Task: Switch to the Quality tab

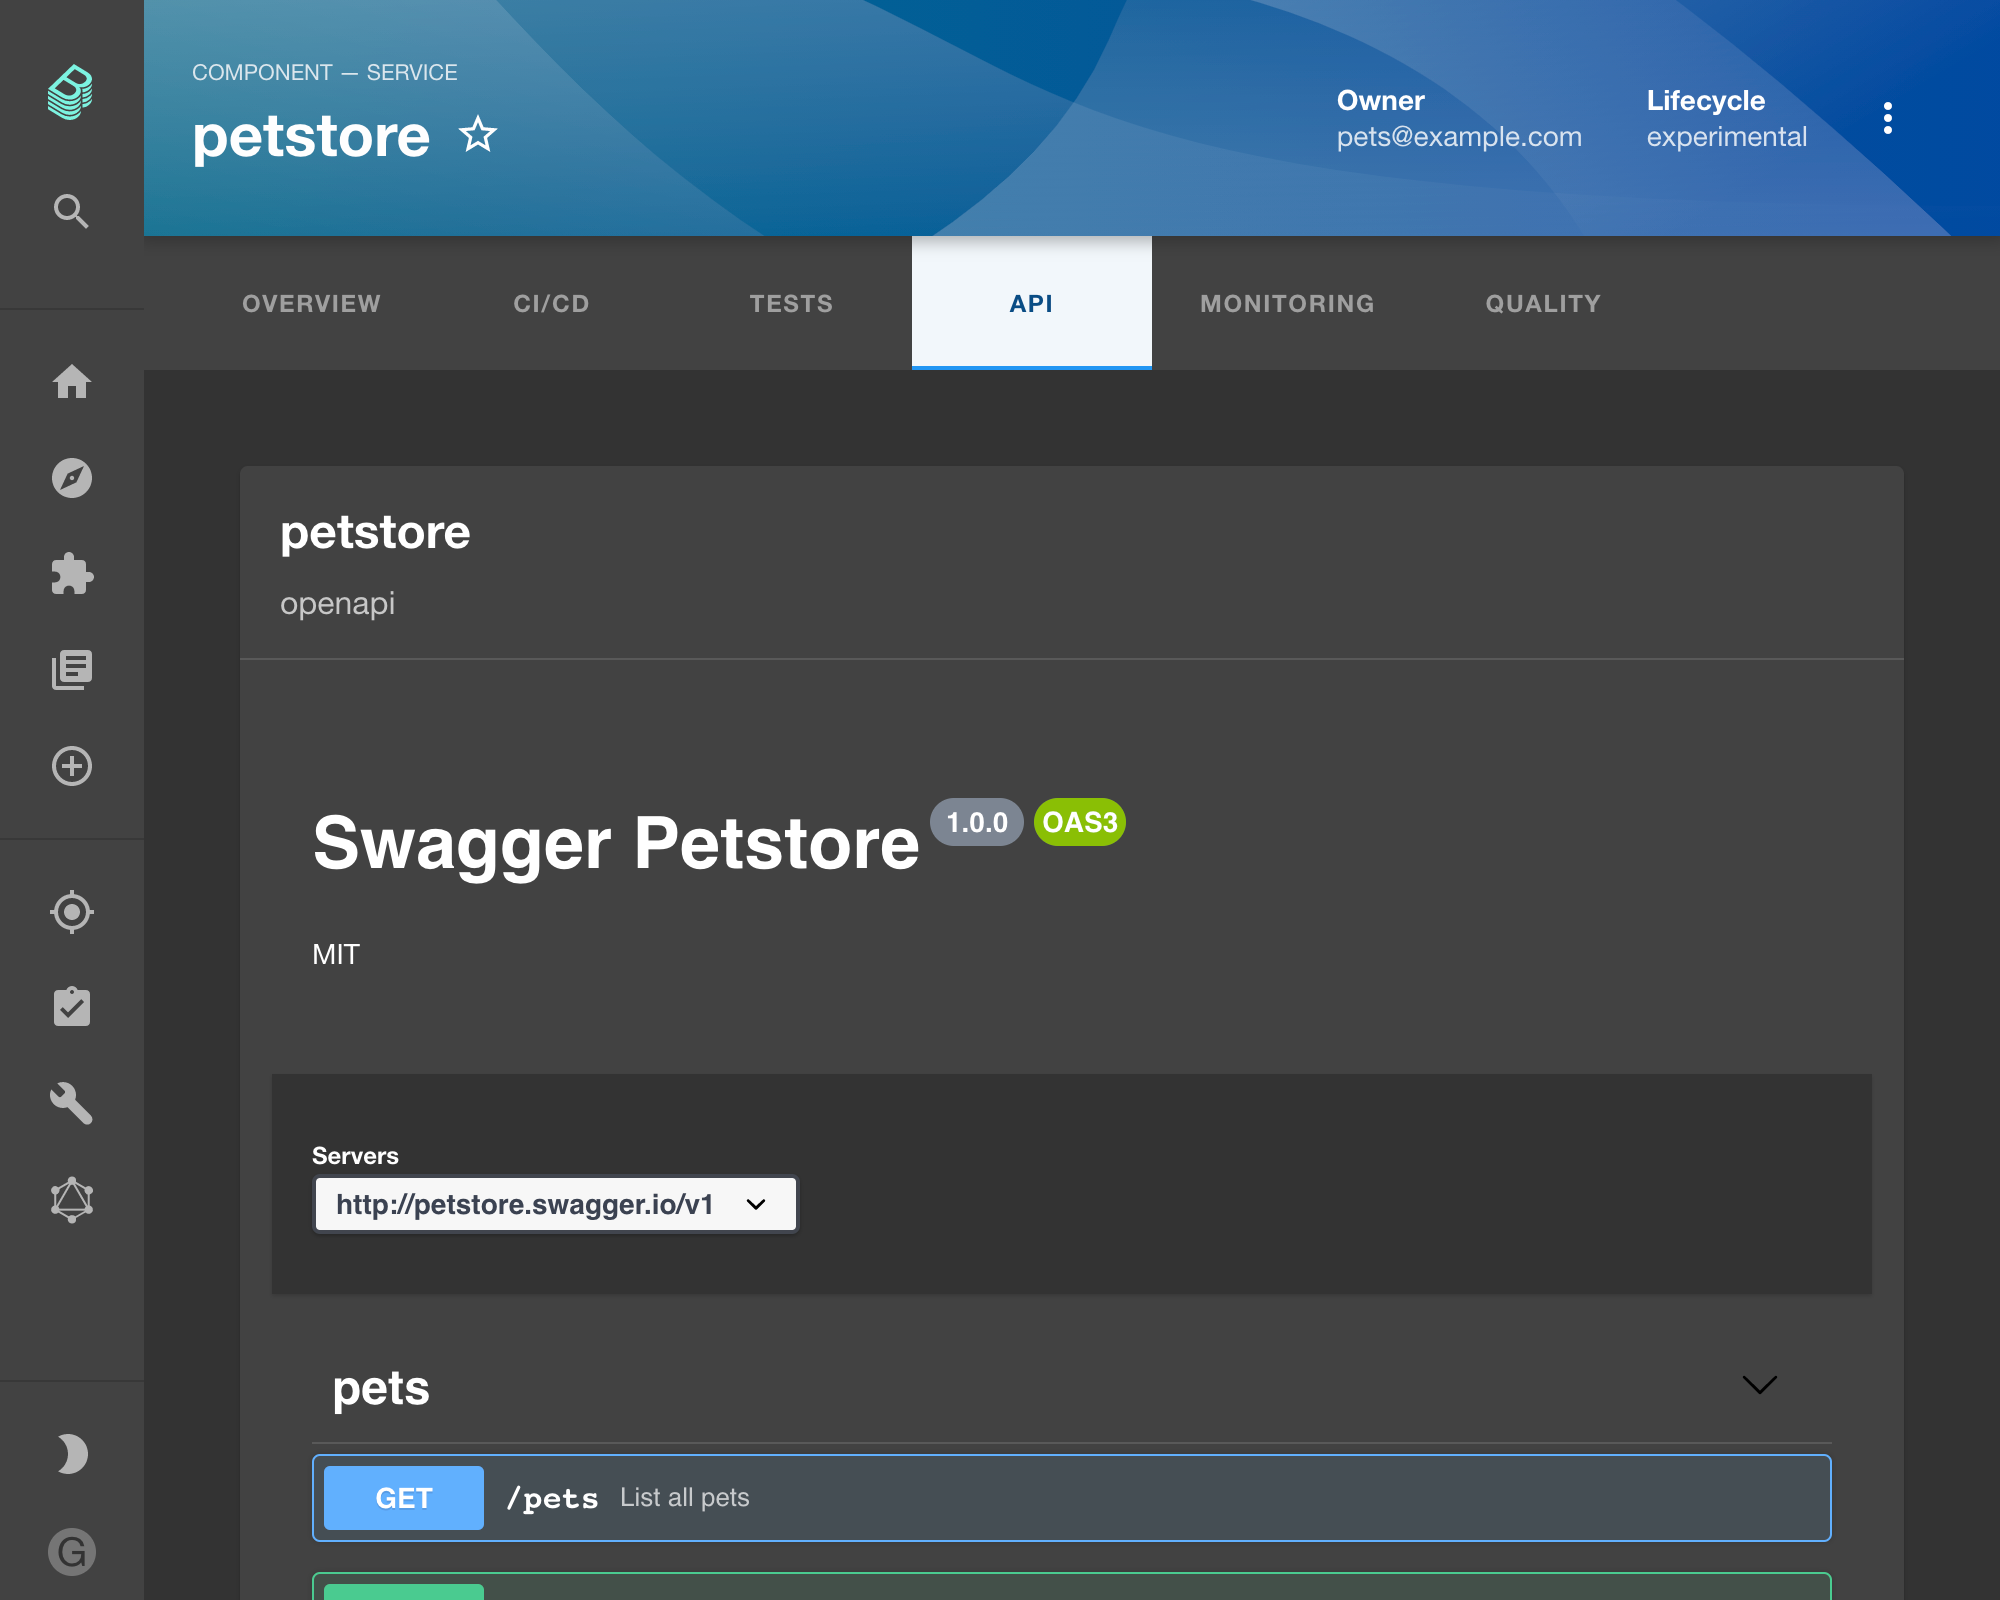Action: (1544, 303)
